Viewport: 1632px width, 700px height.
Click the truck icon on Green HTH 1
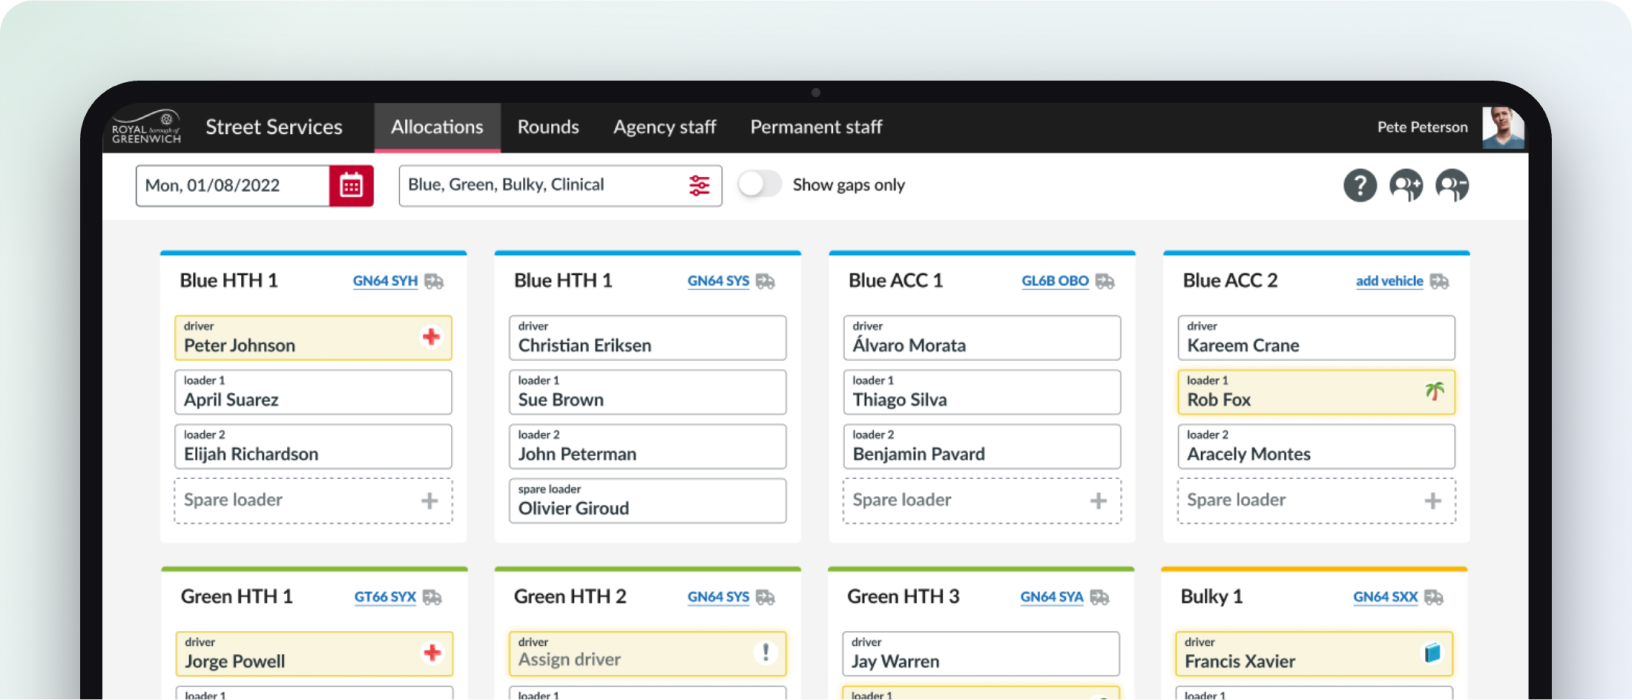coord(432,597)
